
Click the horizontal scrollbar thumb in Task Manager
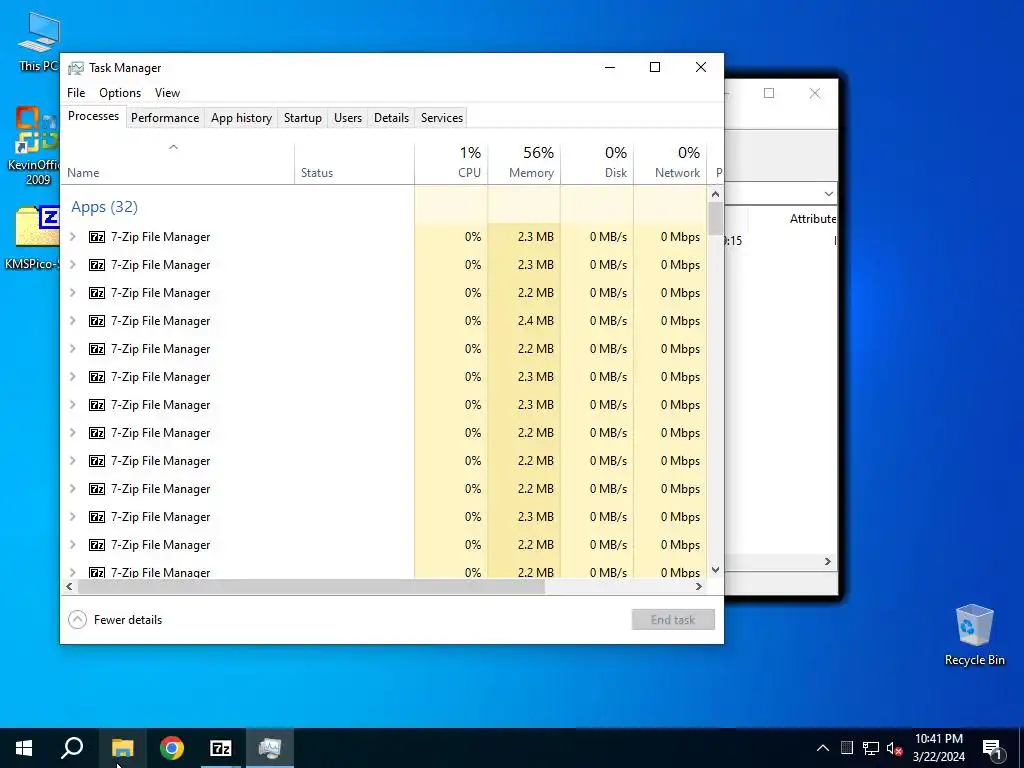click(311, 586)
